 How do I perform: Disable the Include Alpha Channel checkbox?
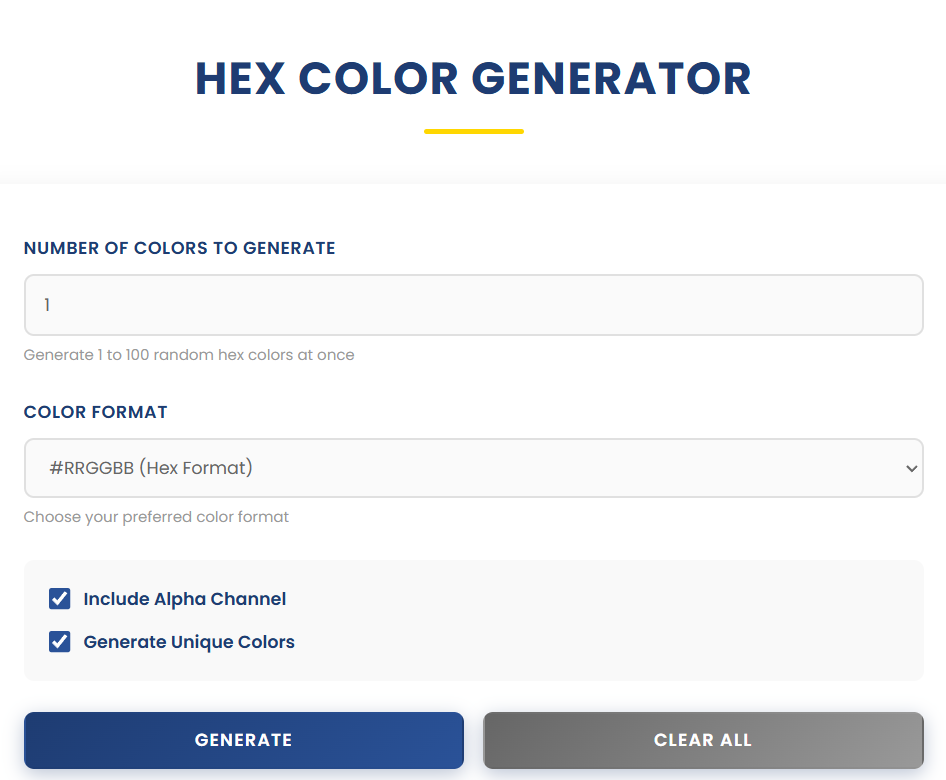pos(59,598)
